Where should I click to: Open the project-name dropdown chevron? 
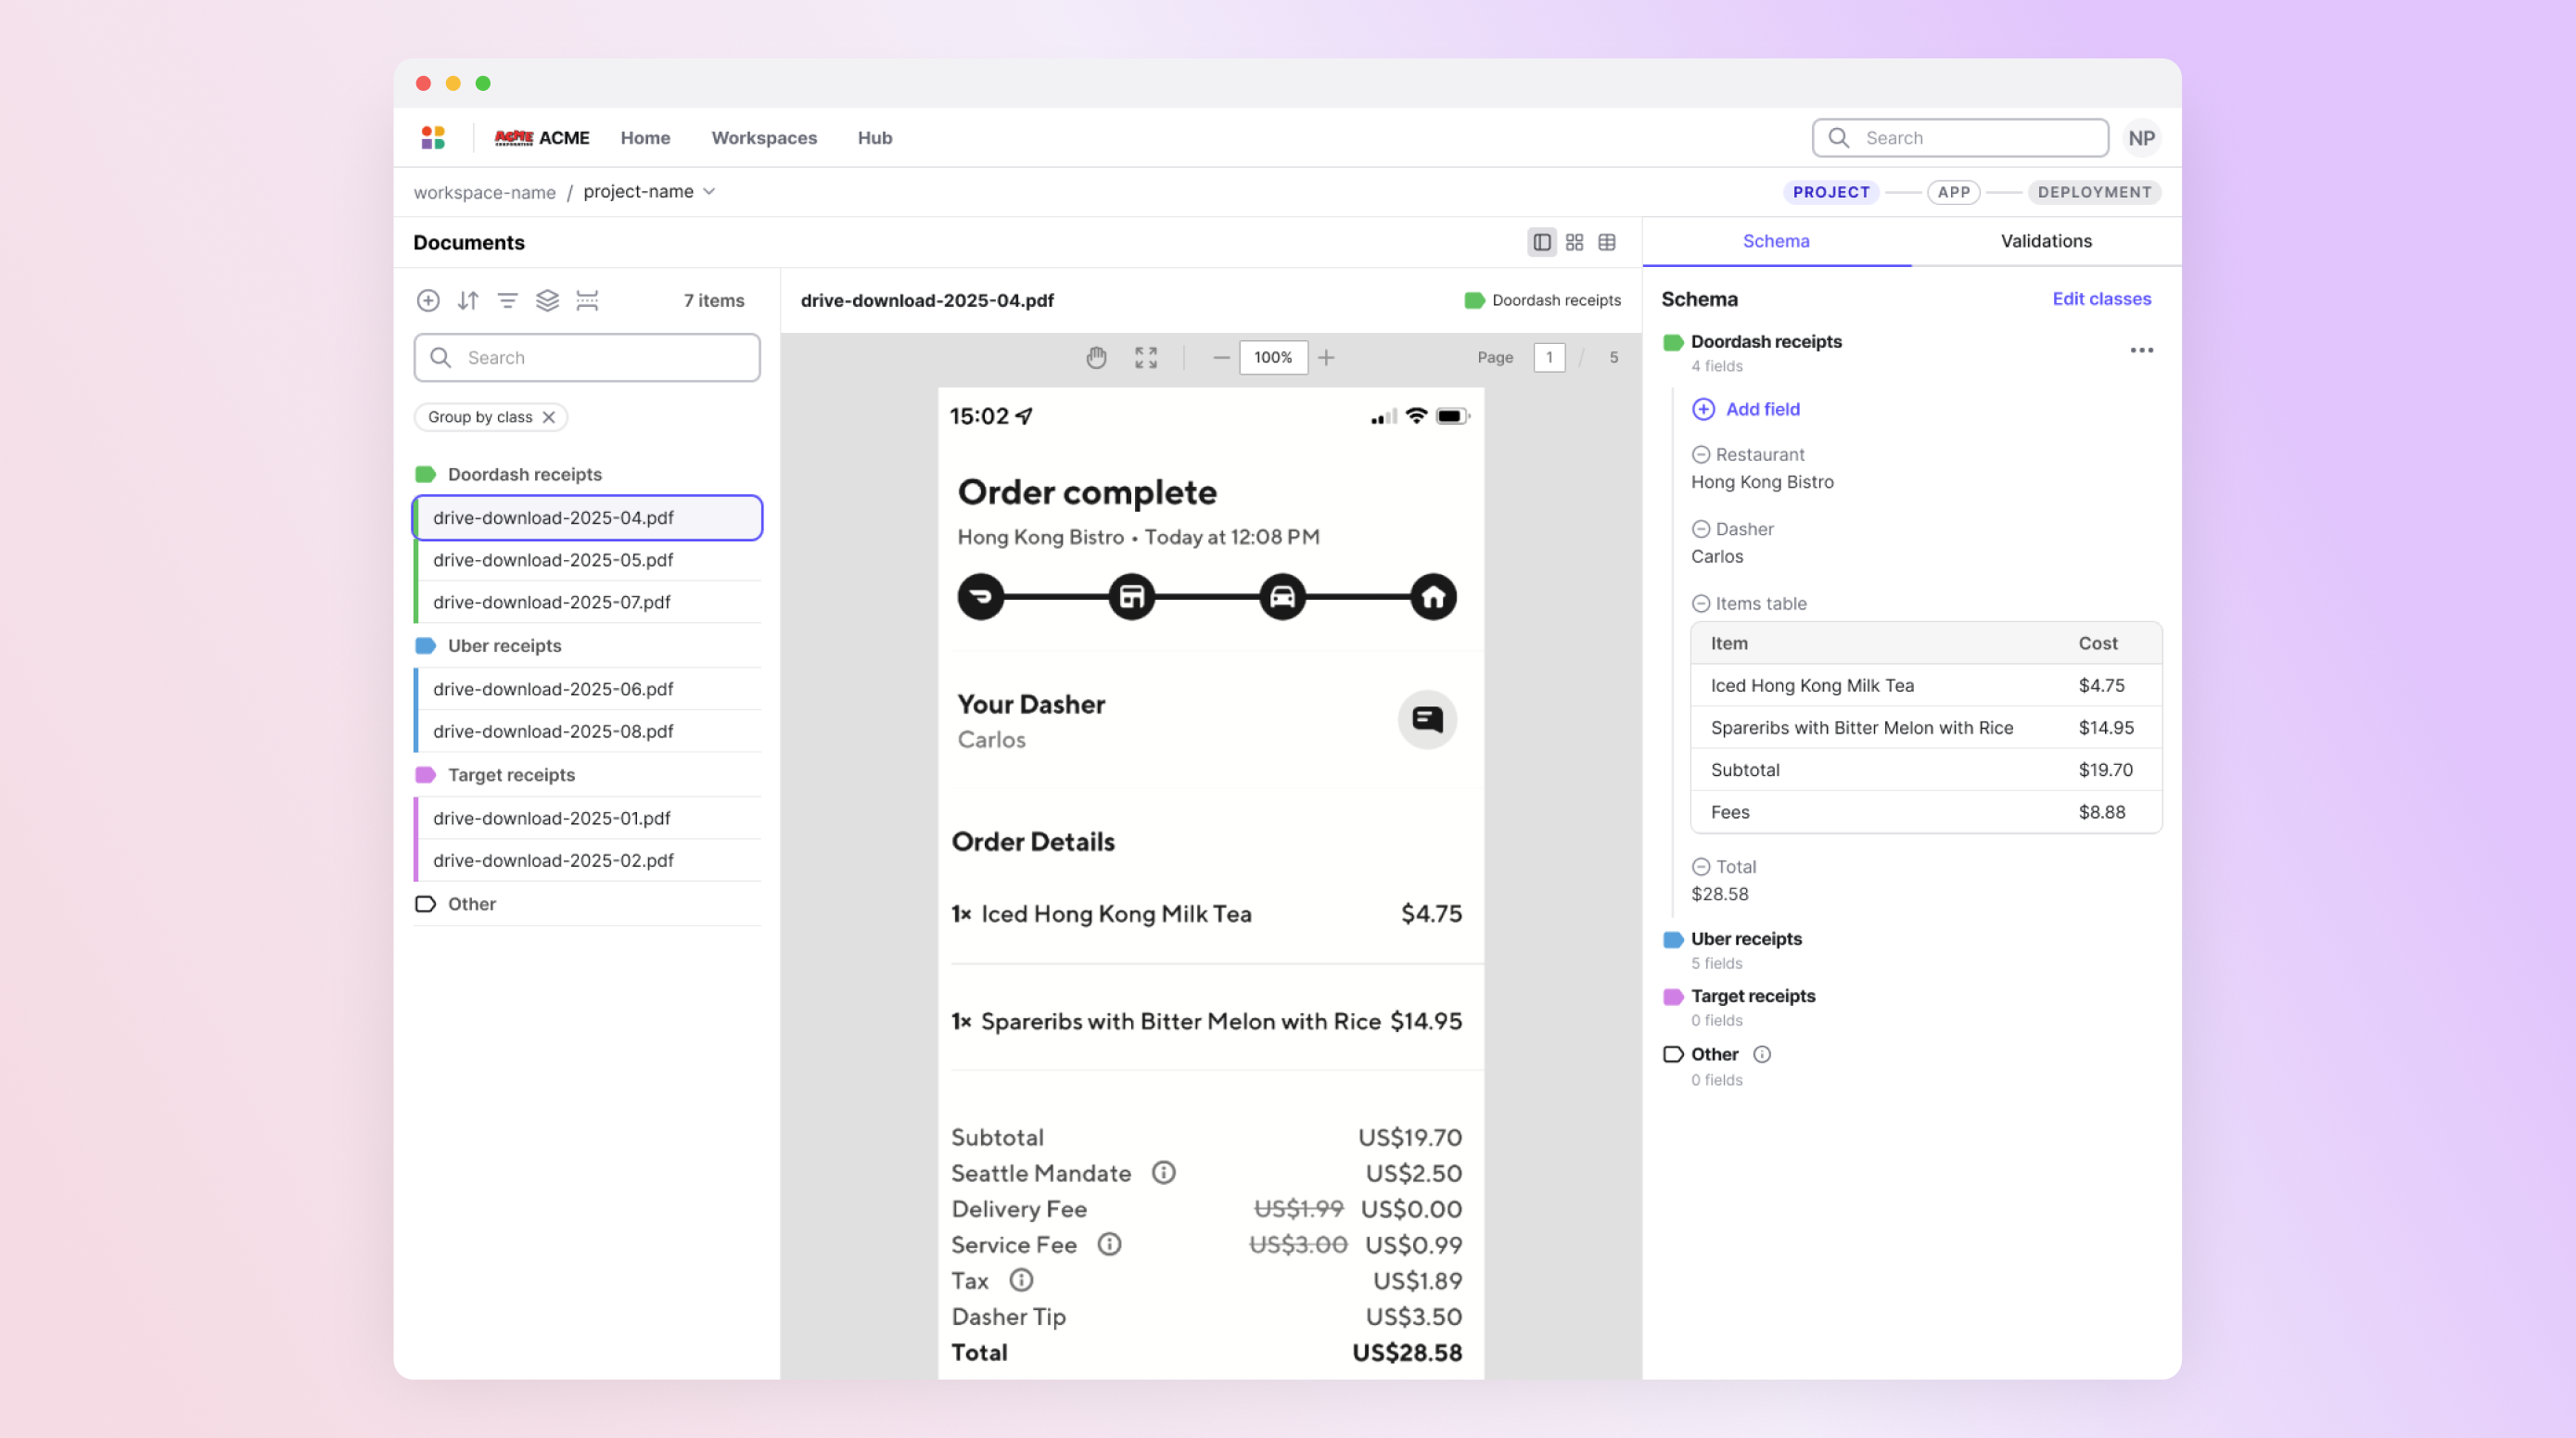[x=709, y=191]
